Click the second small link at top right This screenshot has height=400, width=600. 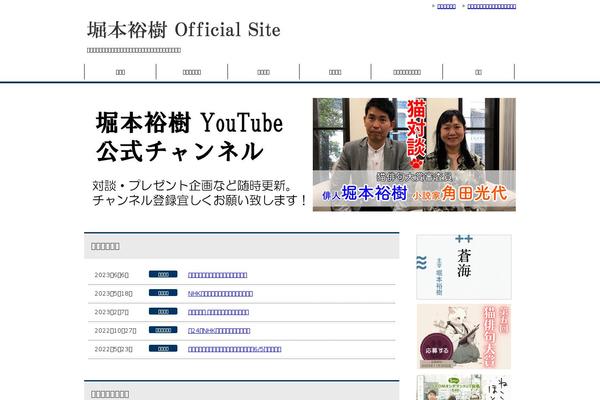[492, 6]
